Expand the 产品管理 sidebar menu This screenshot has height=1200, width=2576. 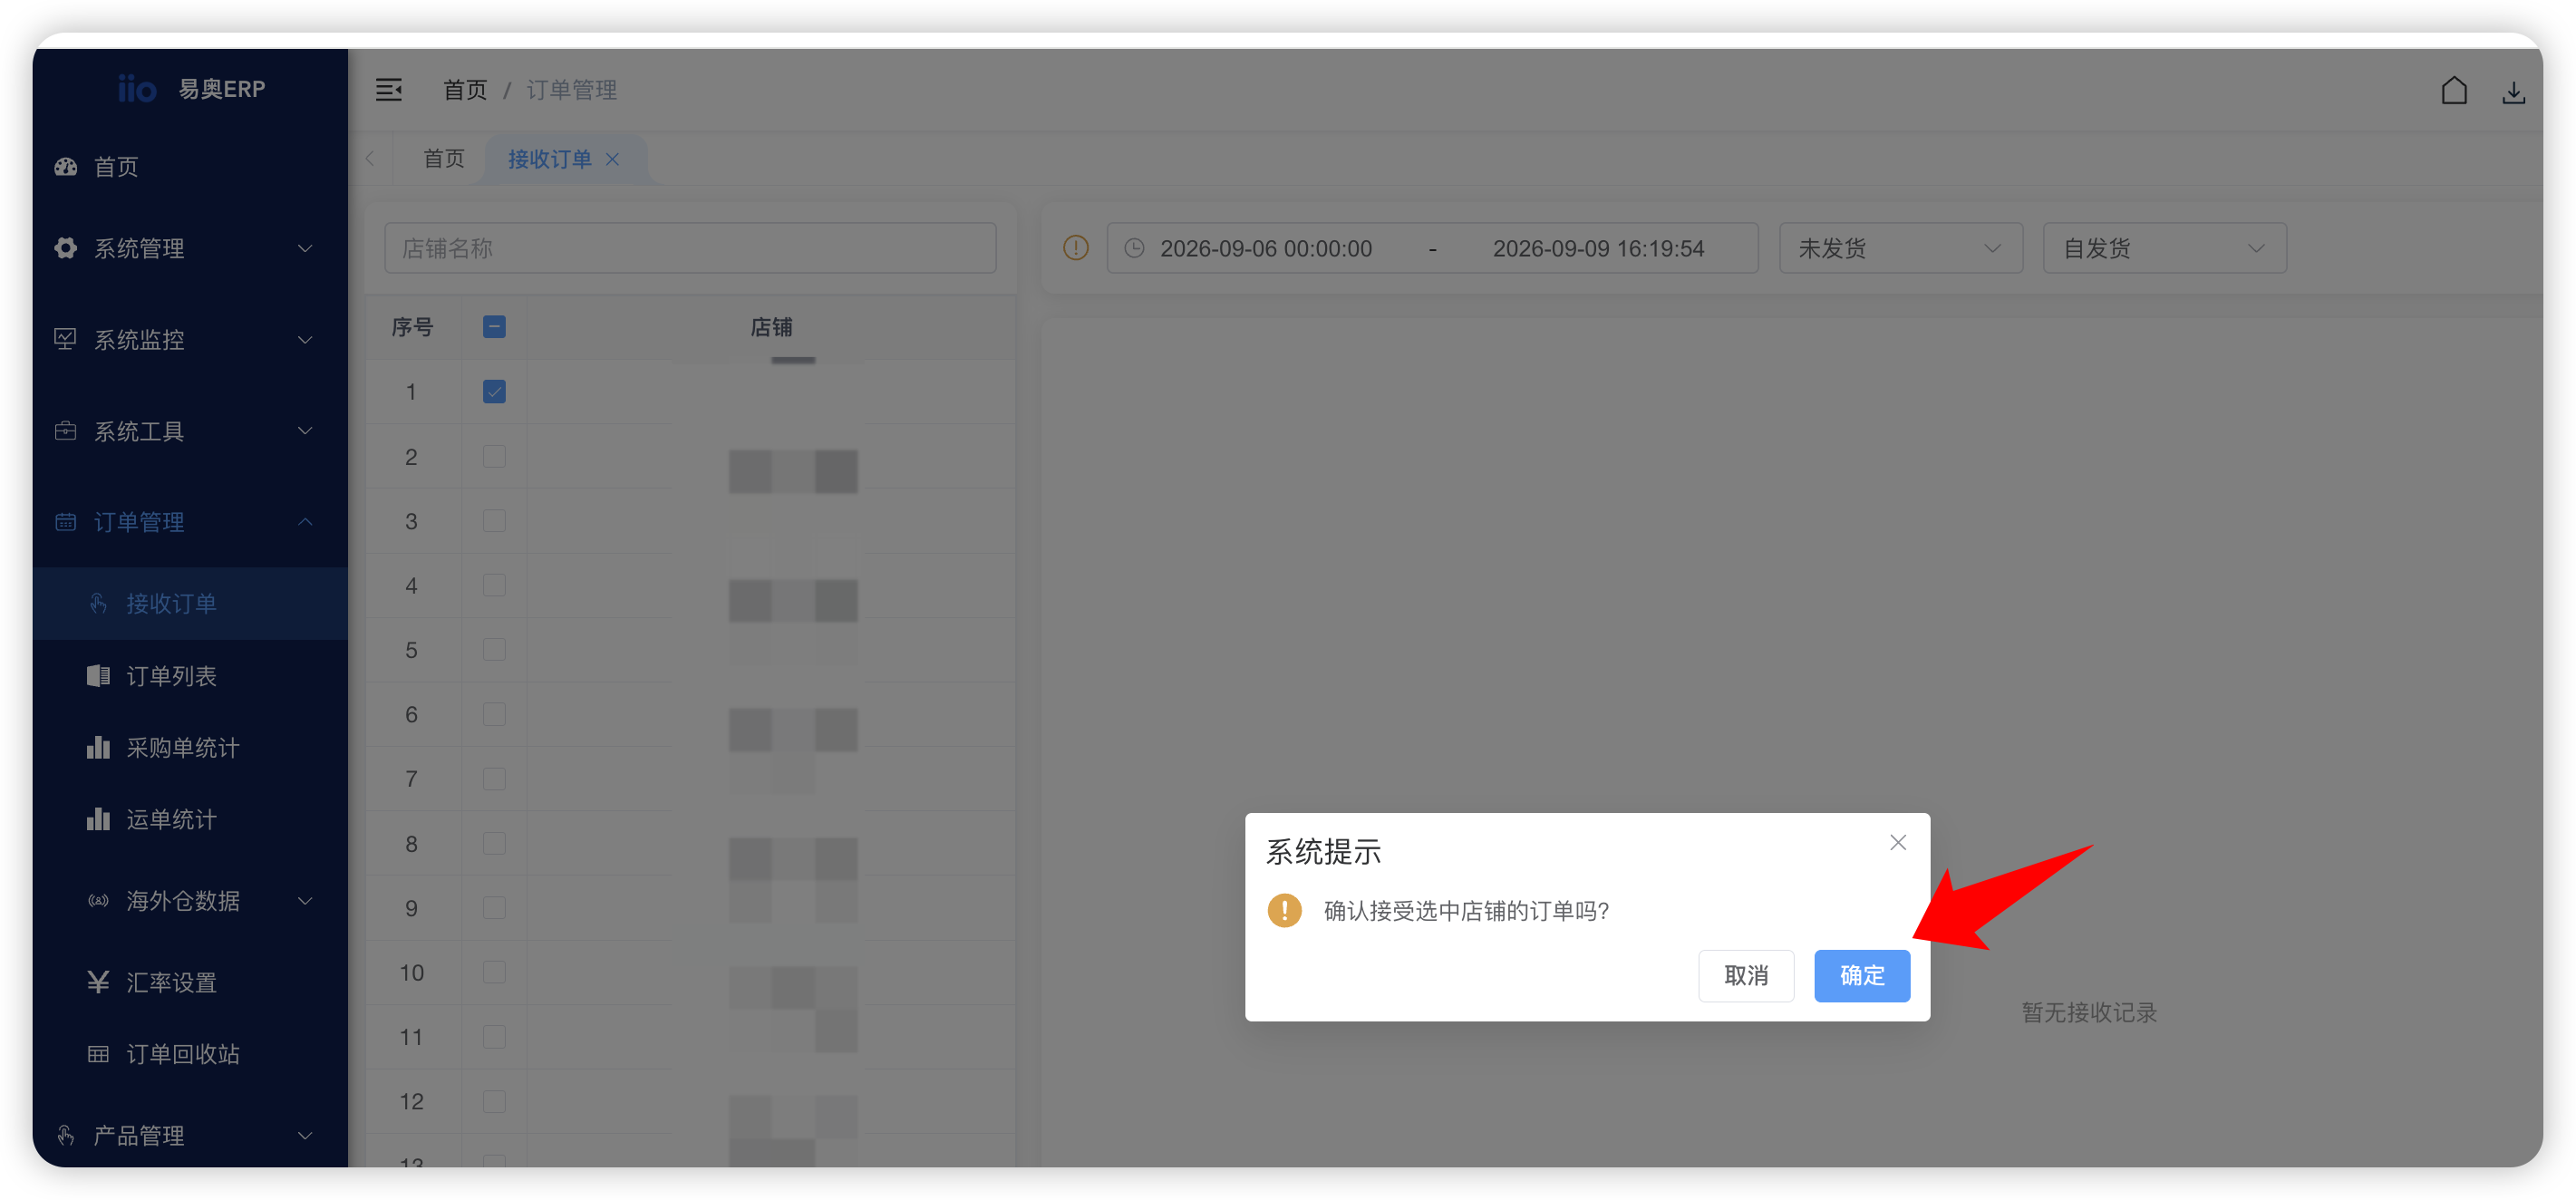pyautogui.click(x=190, y=1135)
